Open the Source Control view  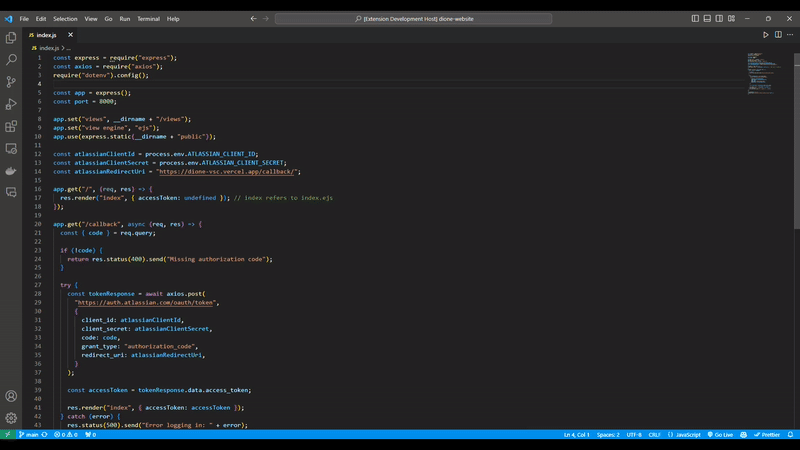point(11,82)
